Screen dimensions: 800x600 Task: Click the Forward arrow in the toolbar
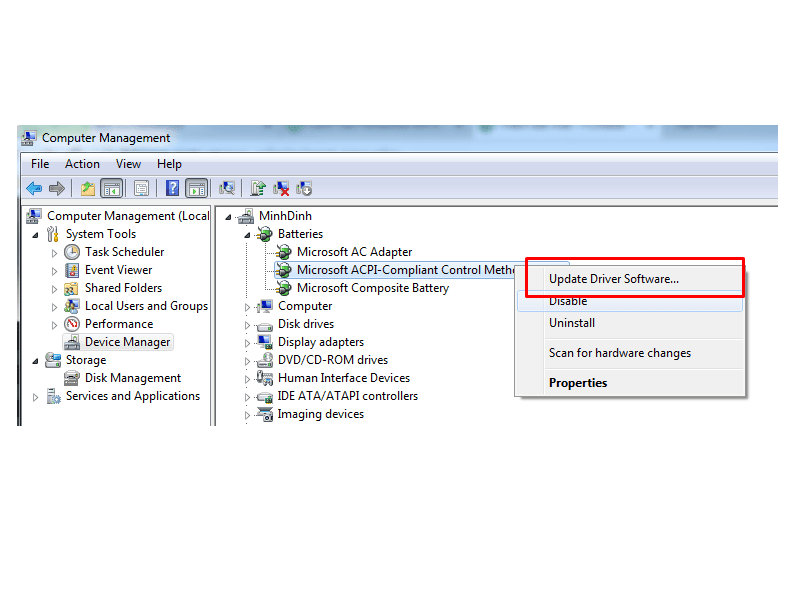[57, 189]
